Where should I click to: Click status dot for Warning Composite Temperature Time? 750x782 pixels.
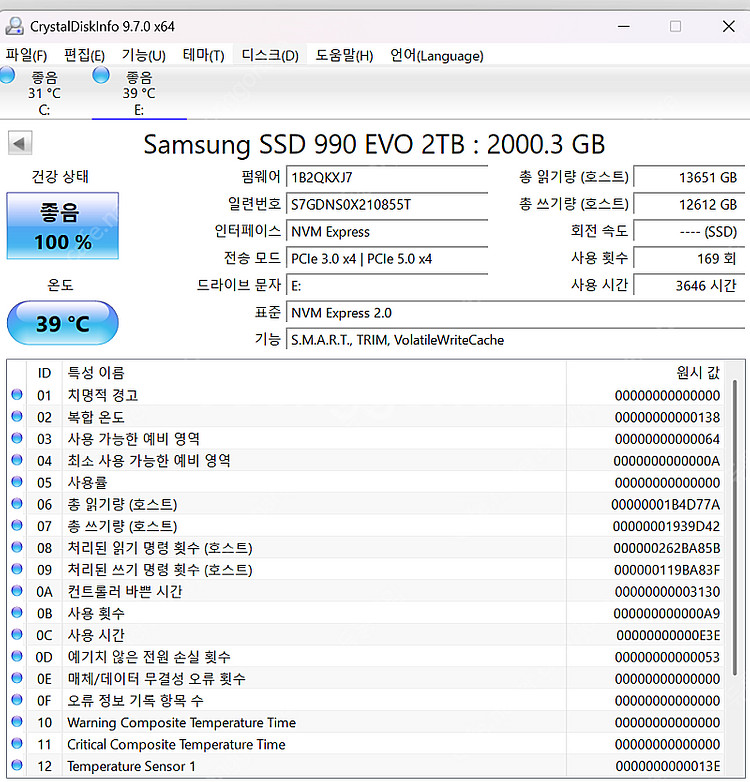click(17, 722)
